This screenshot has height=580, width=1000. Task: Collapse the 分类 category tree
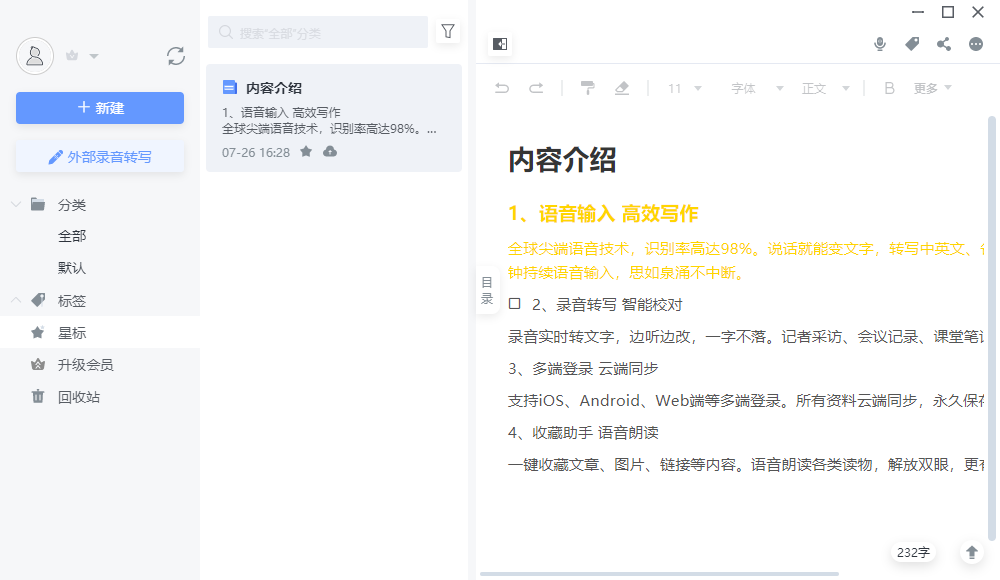point(16,204)
